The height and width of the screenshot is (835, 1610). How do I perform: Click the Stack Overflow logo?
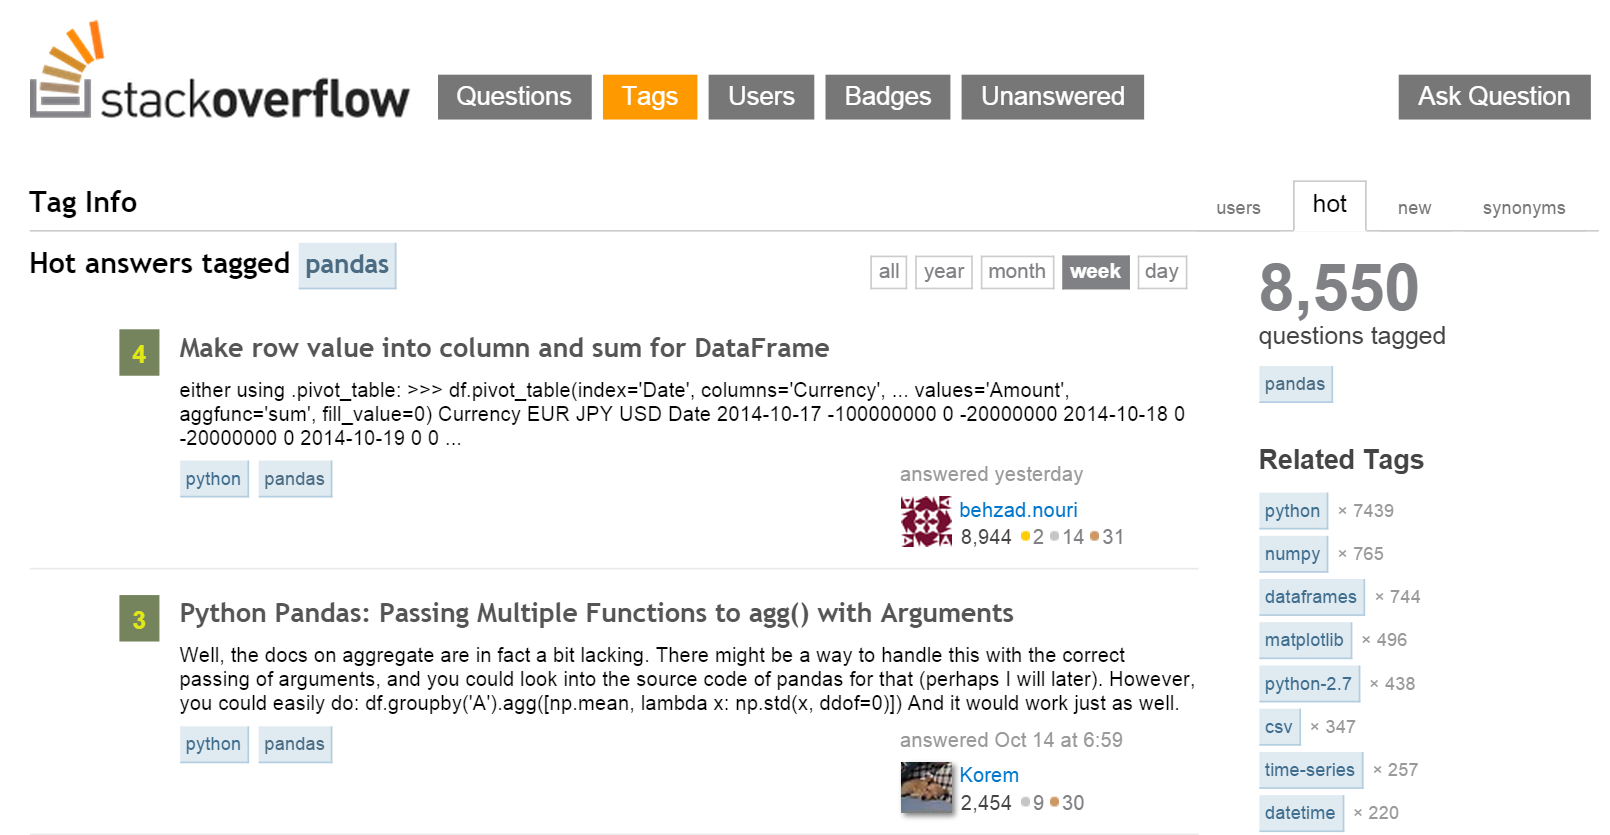(219, 72)
